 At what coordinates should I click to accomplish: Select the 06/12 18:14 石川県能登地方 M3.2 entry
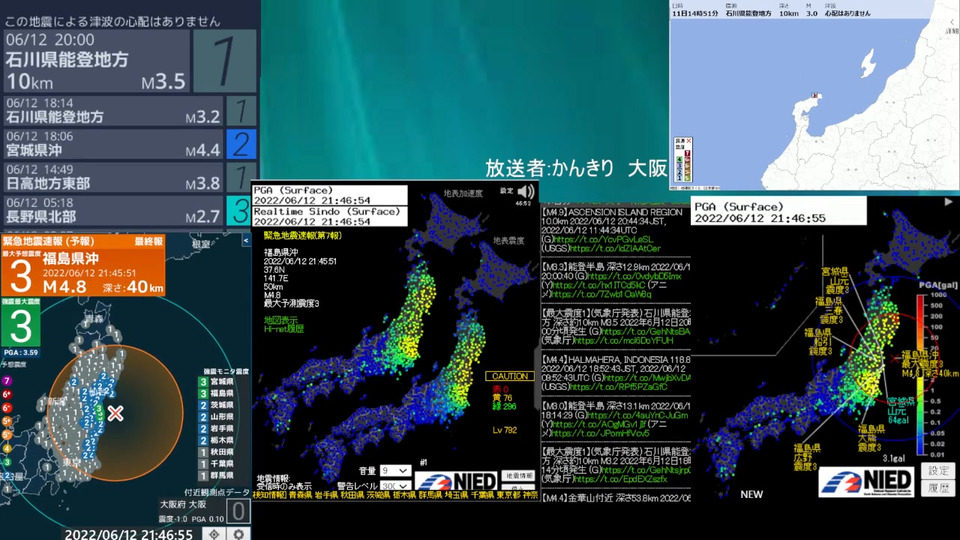point(113,111)
